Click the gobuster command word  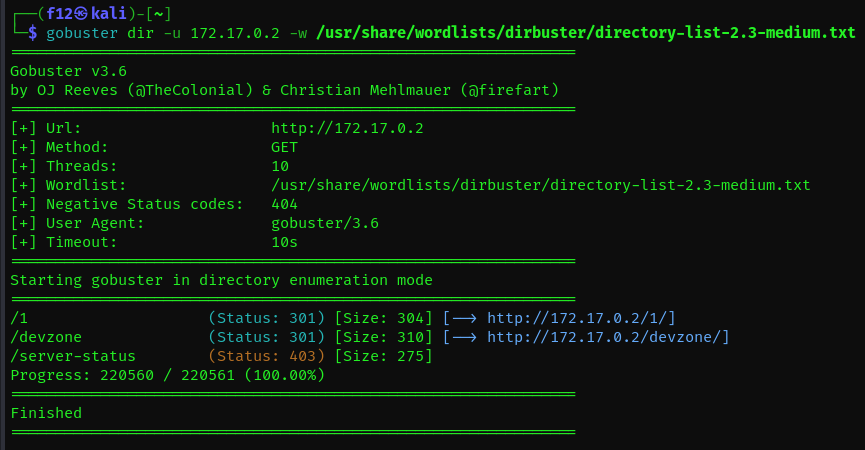[x=82, y=33]
